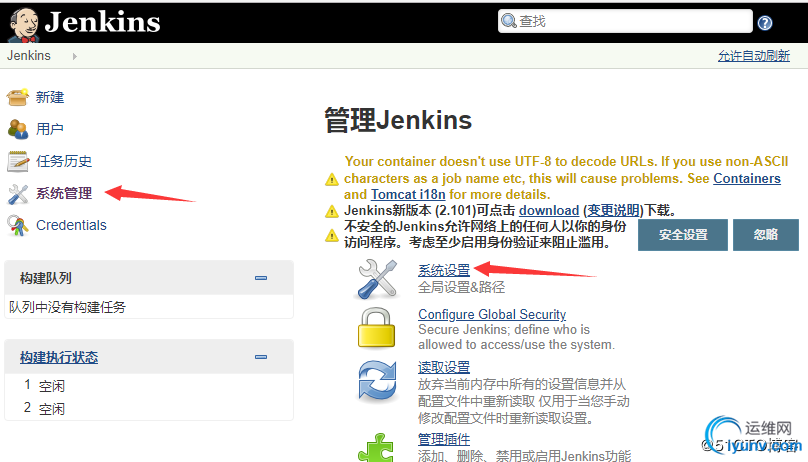This screenshot has height=462, width=808.
Task: Focus the 查找 search field
Action: click(x=625, y=21)
